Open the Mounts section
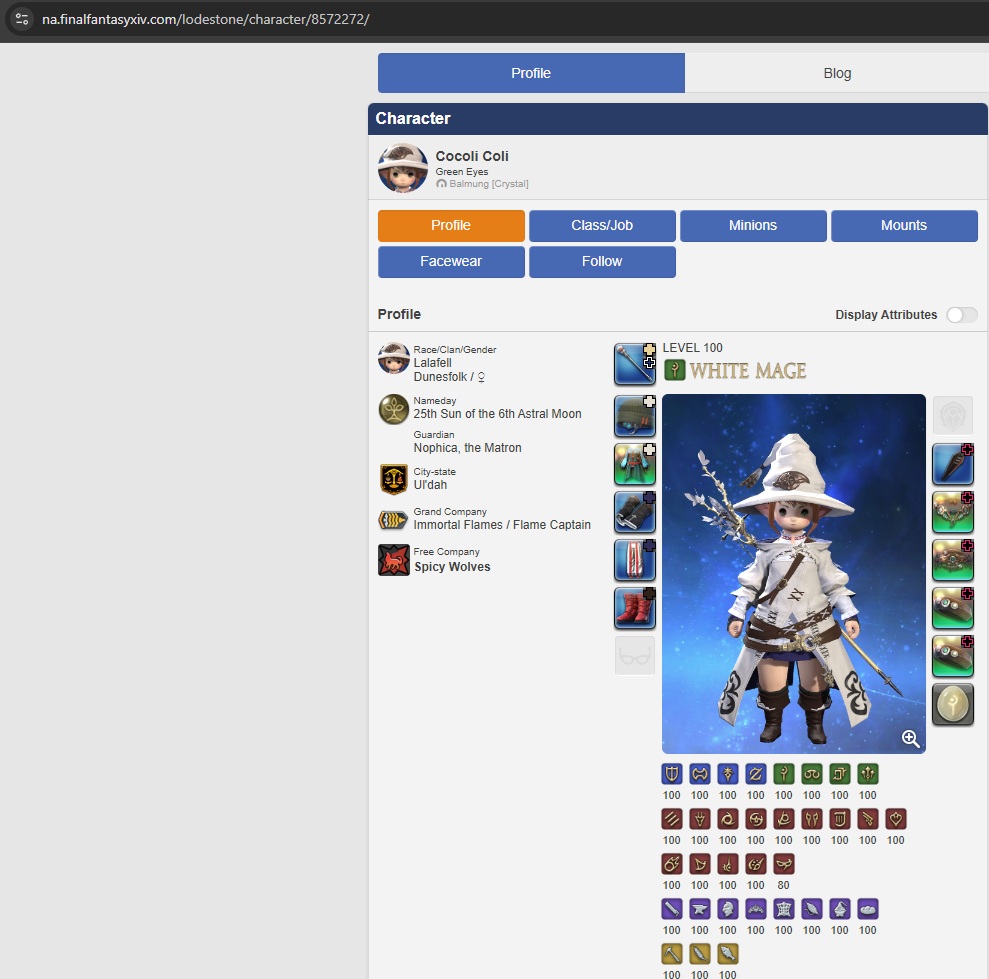The width and height of the screenshot is (989, 979). (x=904, y=225)
